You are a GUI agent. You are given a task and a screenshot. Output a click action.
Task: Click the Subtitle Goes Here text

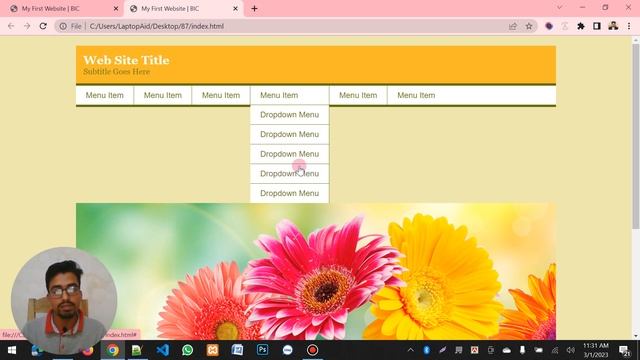(116, 71)
